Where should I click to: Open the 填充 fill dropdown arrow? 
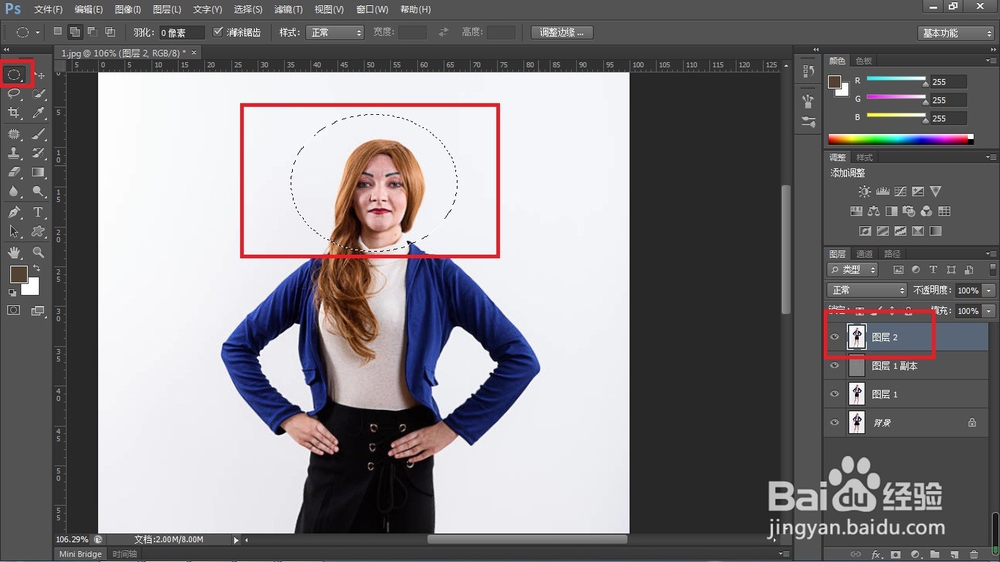(989, 311)
